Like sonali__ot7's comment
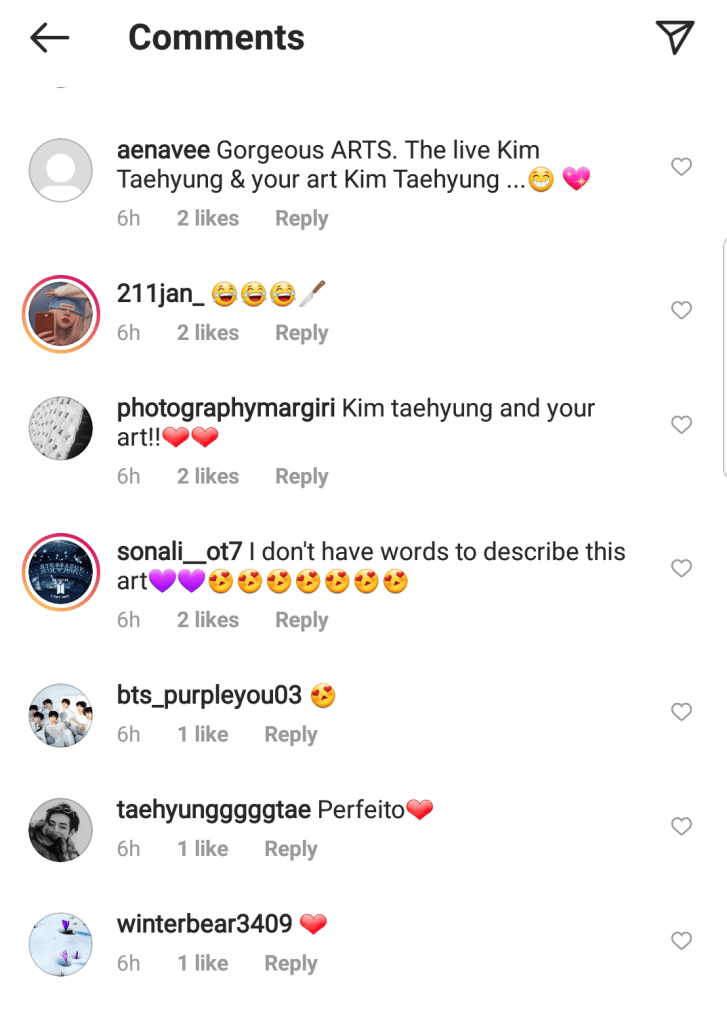 click(x=681, y=568)
